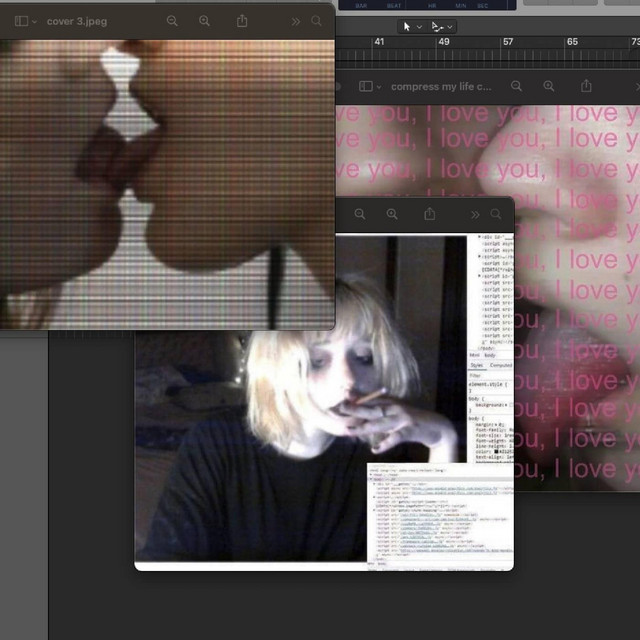Select the pointer tool in the DAW
This screenshot has width=640, height=640.
[x=407, y=27]
